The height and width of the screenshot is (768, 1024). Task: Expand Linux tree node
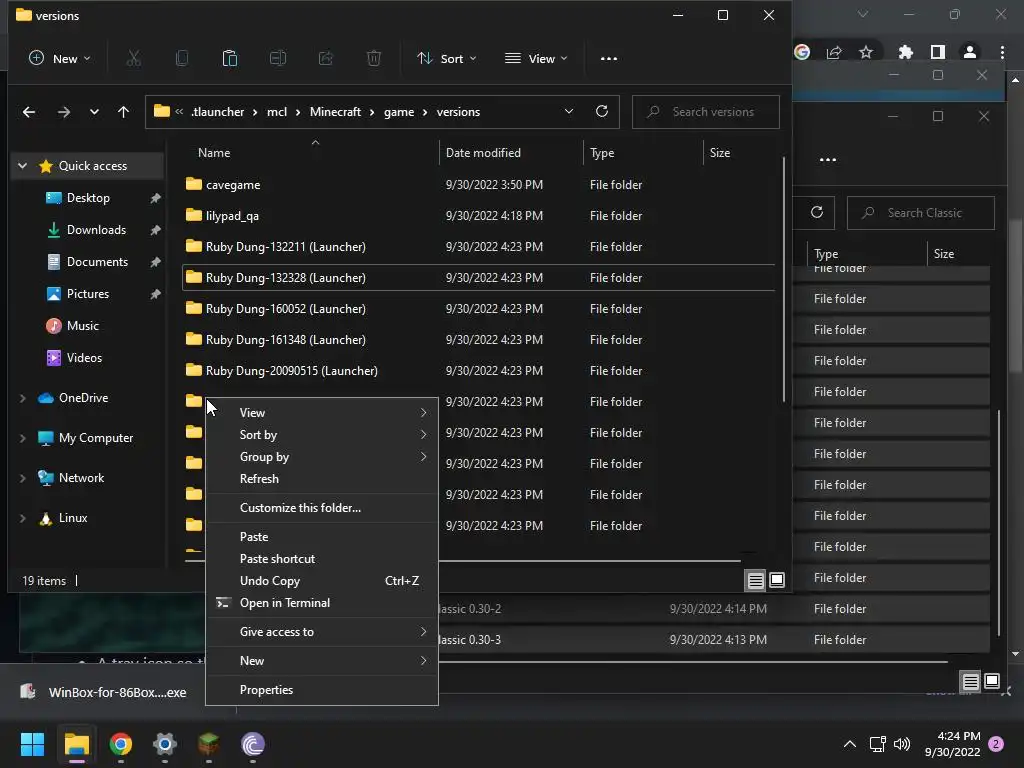point(22,518)
